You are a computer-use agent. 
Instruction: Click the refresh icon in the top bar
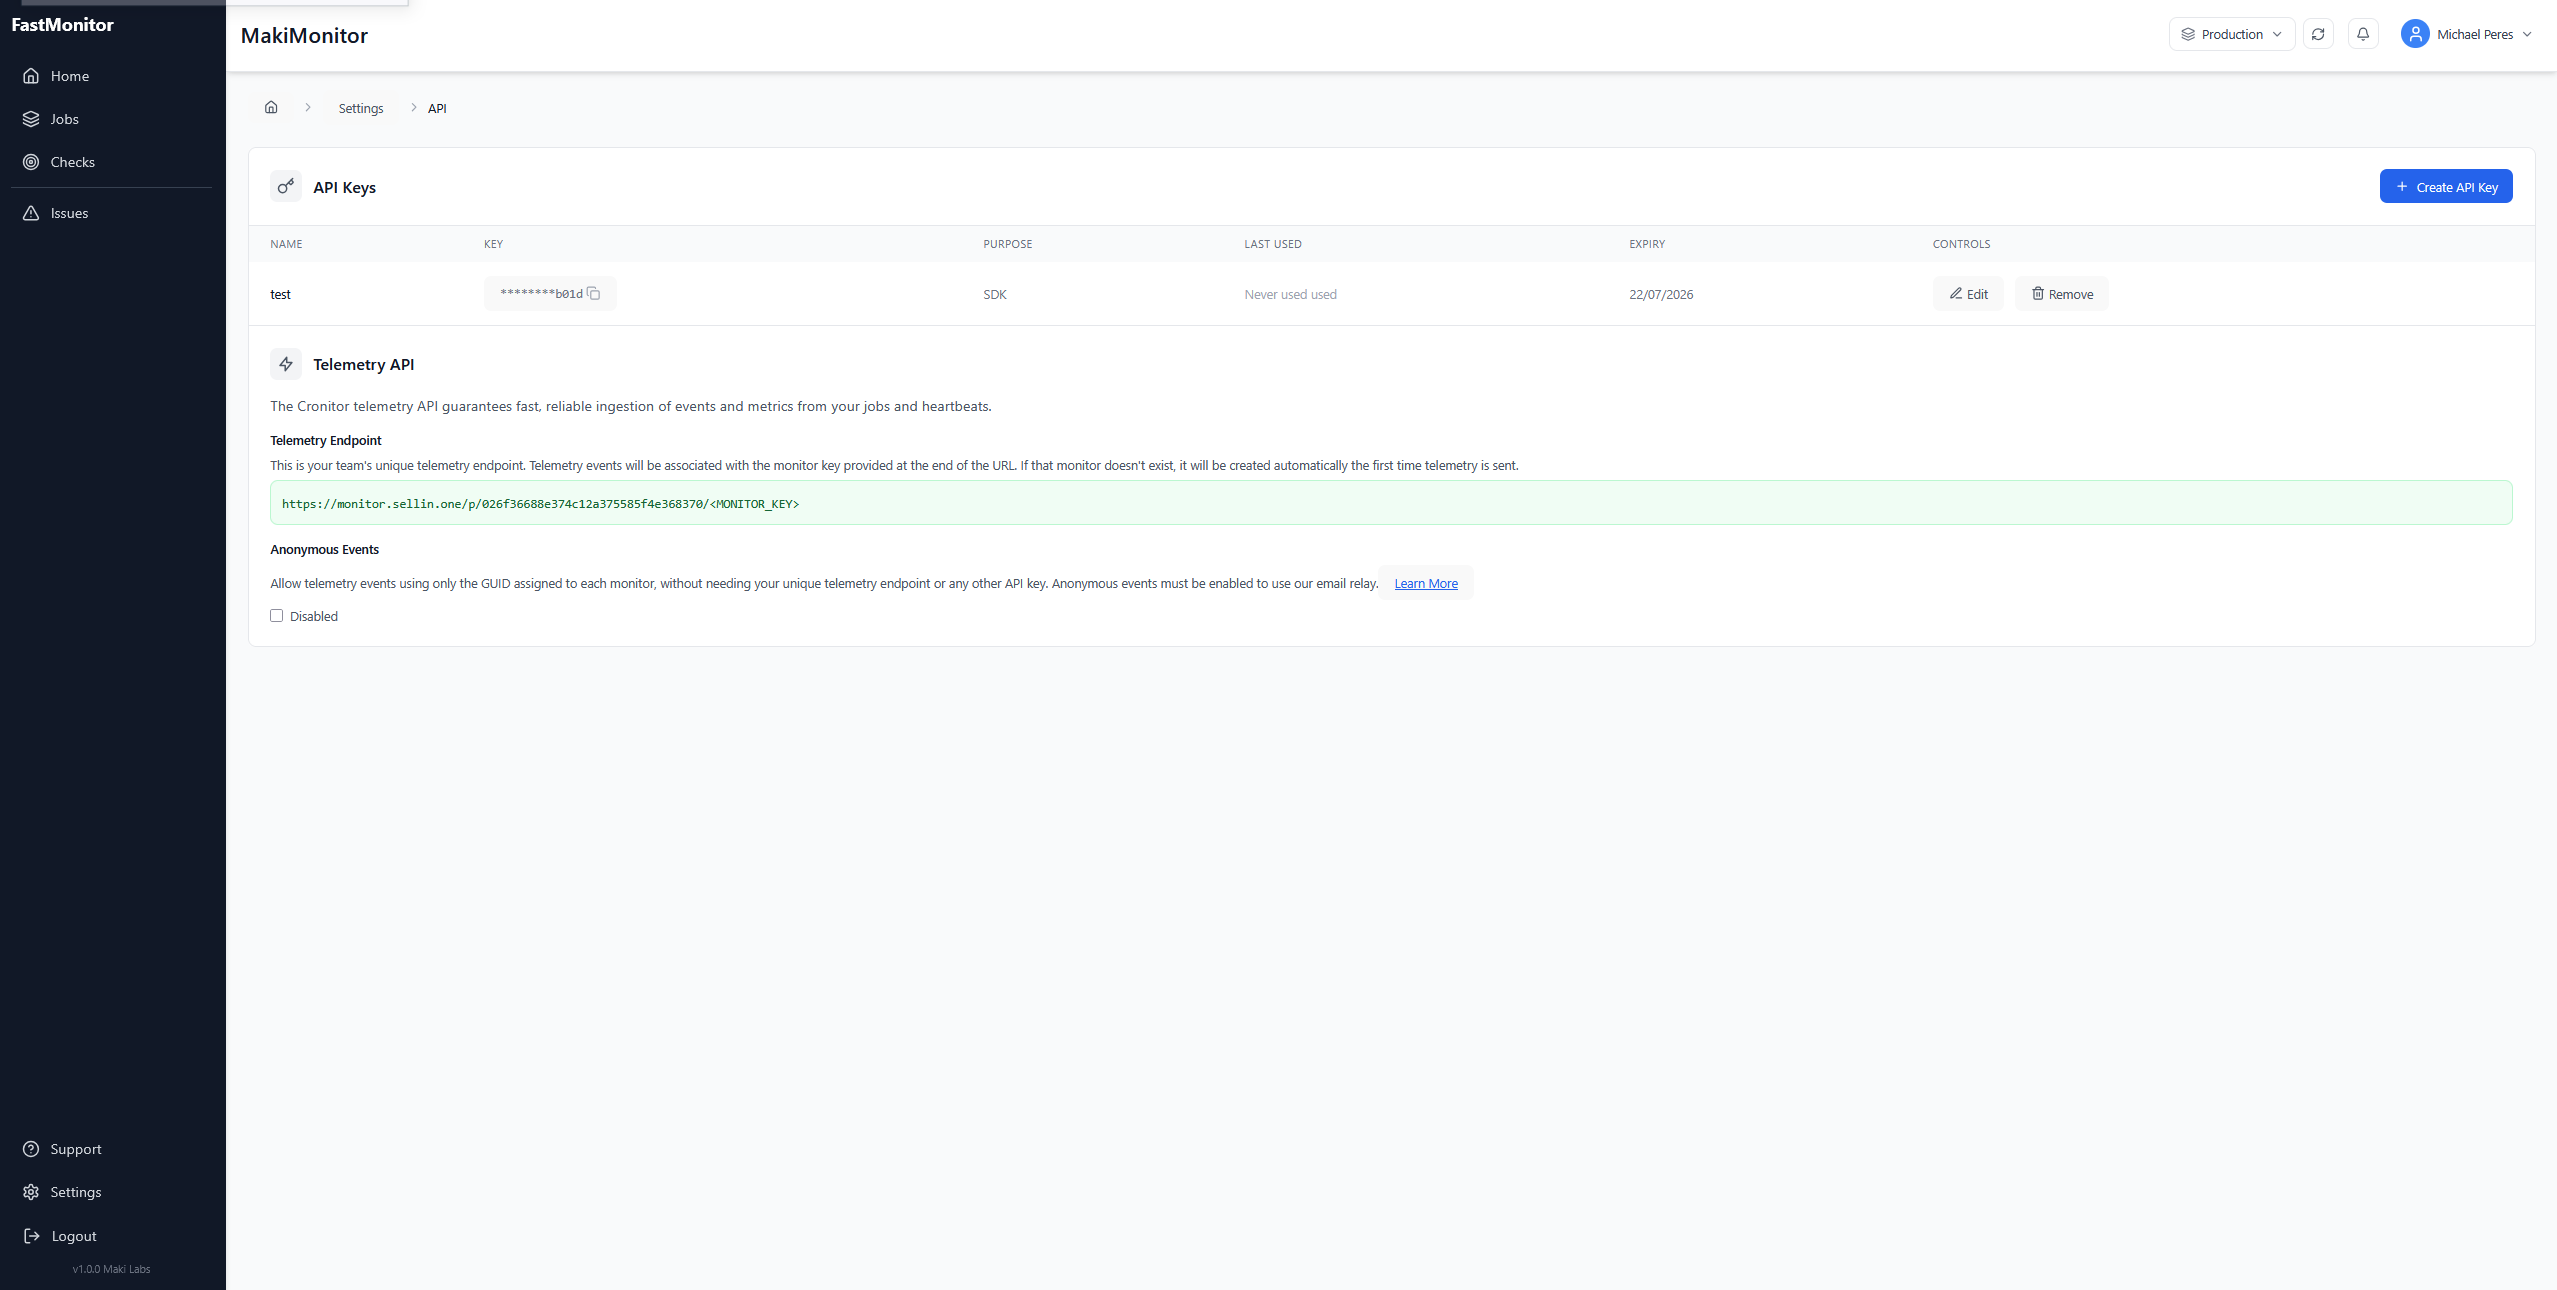coord(2317,33)
